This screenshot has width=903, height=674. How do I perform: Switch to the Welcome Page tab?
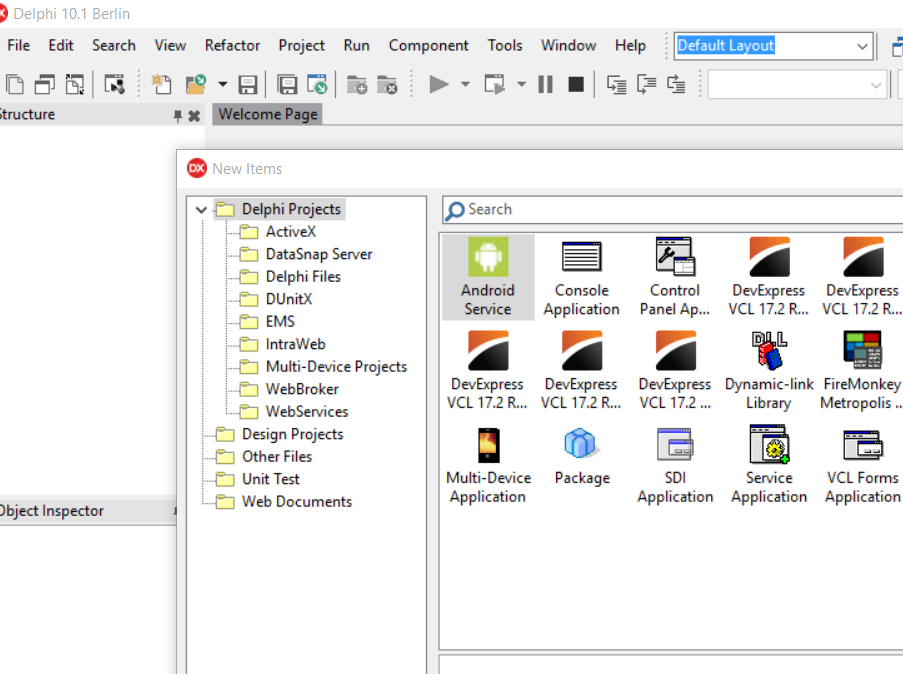(x=268, y=114)
